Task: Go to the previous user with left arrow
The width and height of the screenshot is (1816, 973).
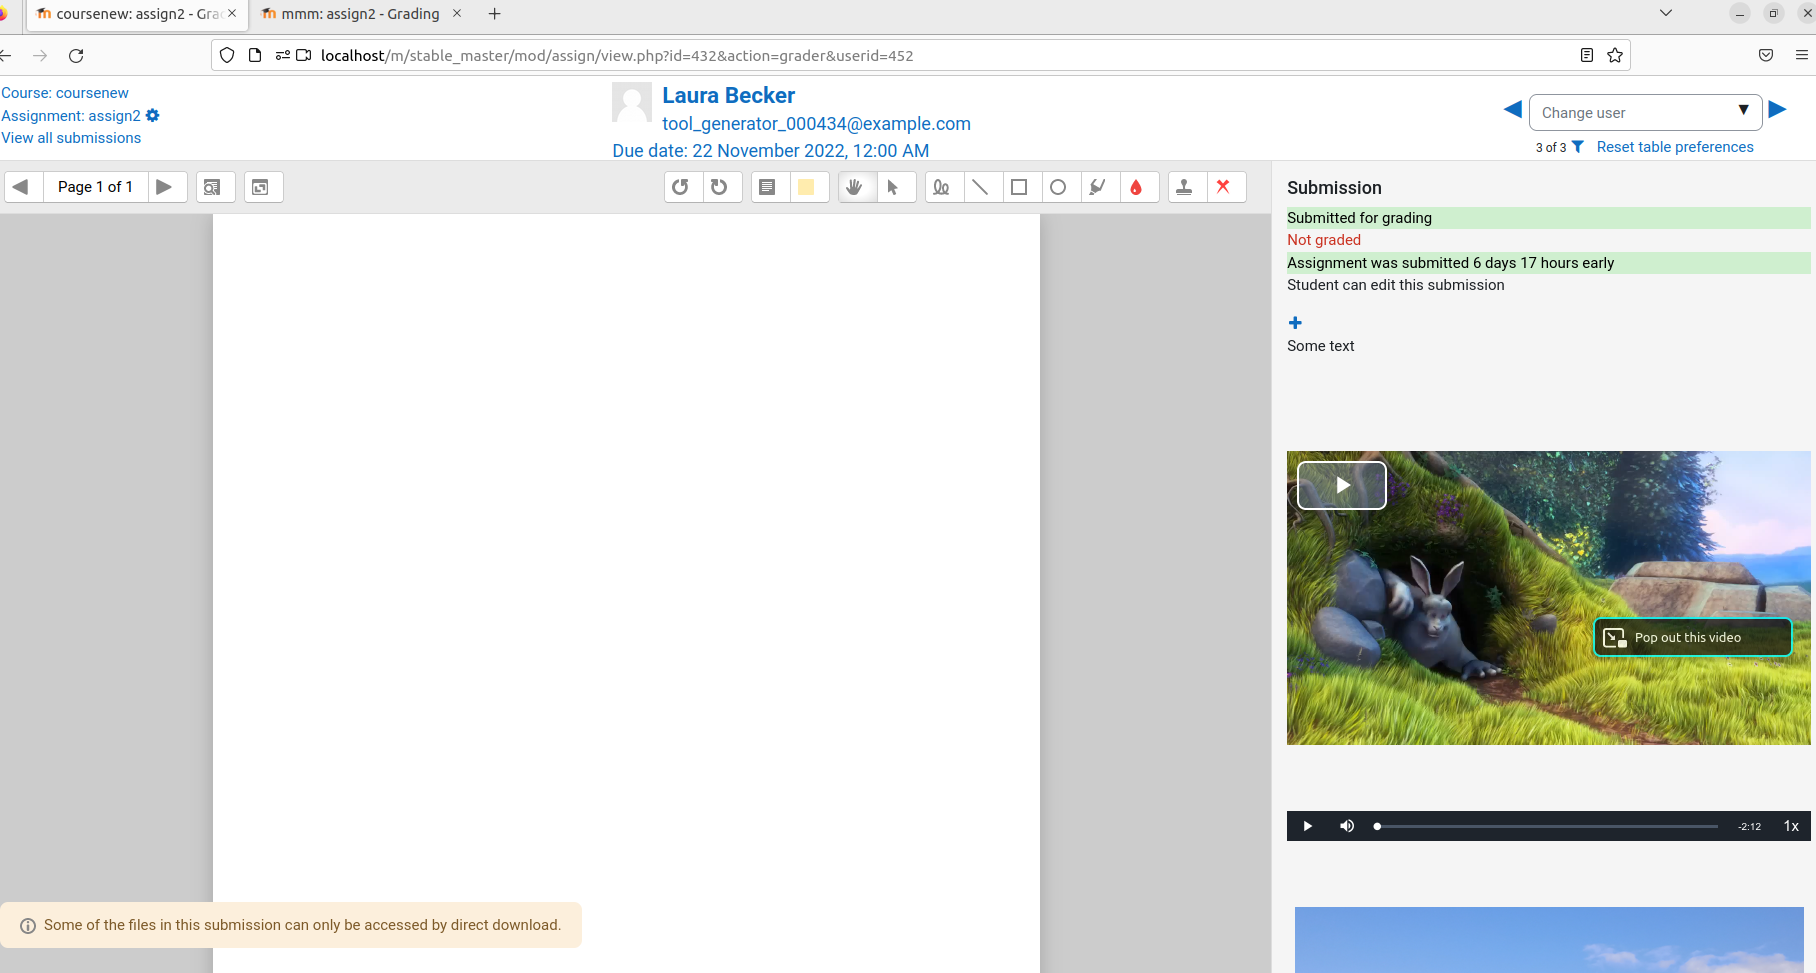Action: (x=1513, y=110)
